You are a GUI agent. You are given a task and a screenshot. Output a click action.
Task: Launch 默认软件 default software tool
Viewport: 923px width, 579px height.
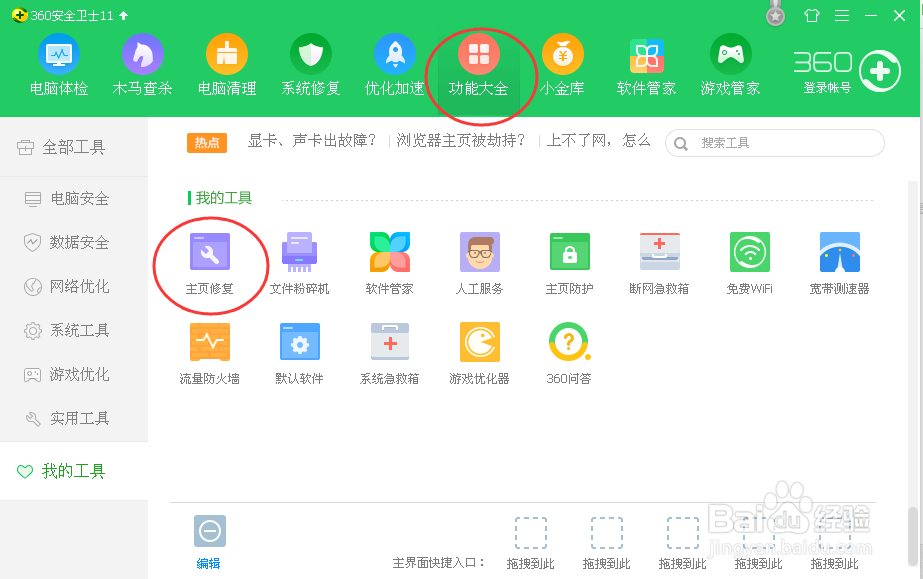[299, 354]
